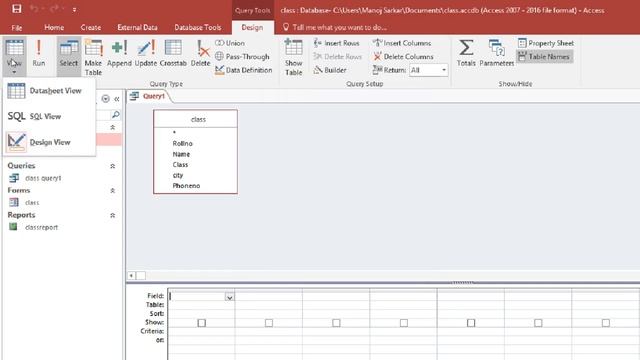Open the File tab

[x=17, y=27]
